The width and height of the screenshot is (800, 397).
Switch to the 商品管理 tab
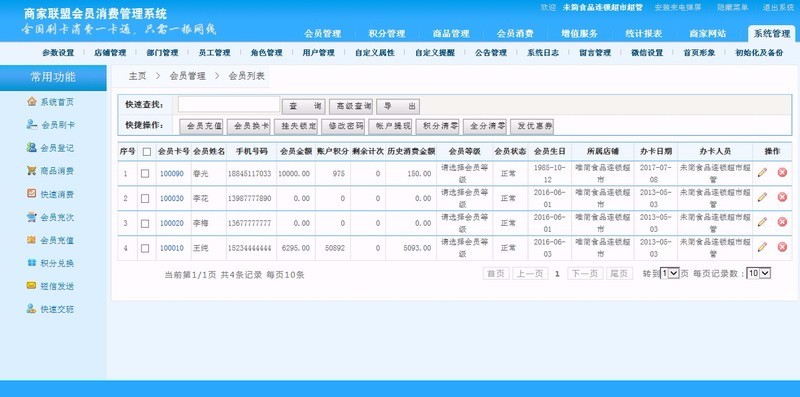pyautogui.click(x=451, y=34)
